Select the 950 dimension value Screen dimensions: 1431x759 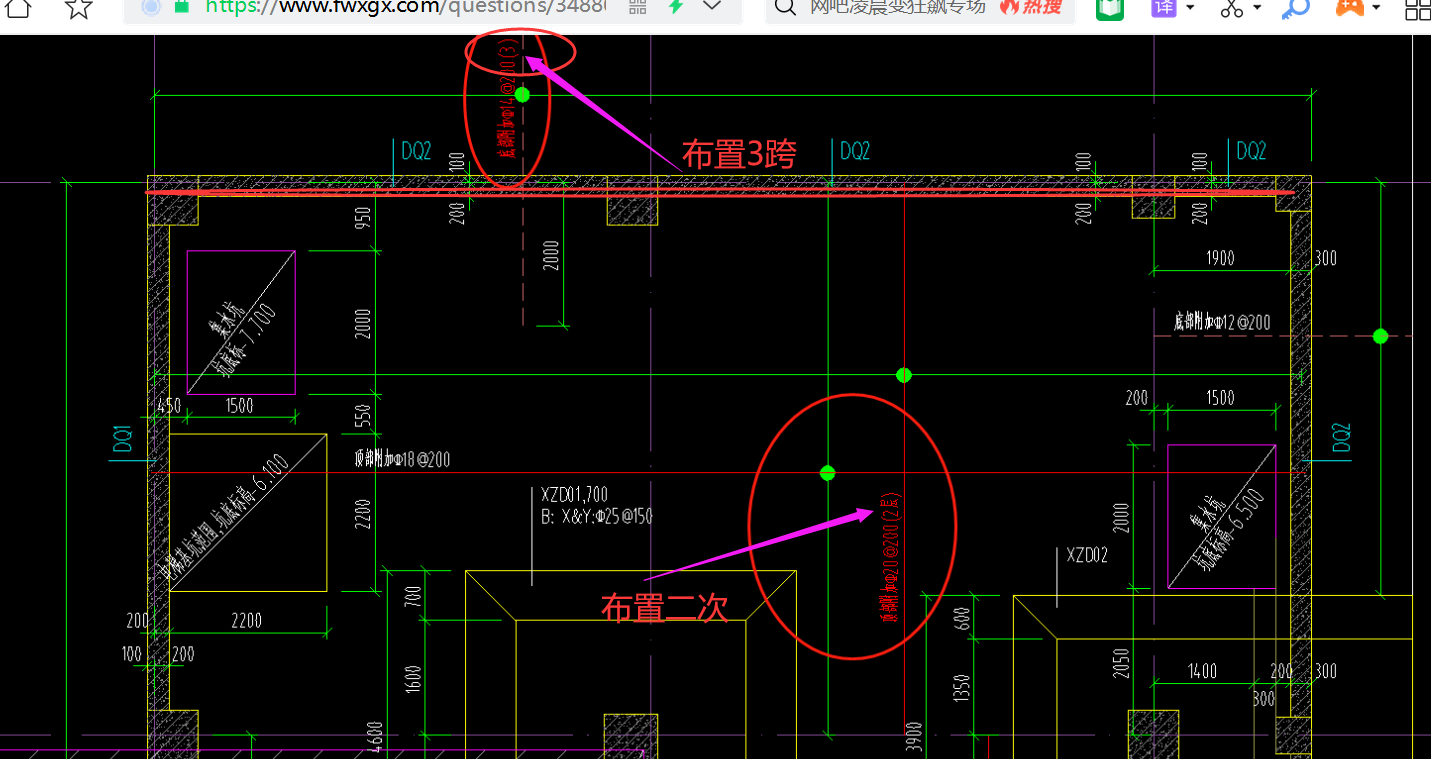pyautogui.click(x=362, y=217)
